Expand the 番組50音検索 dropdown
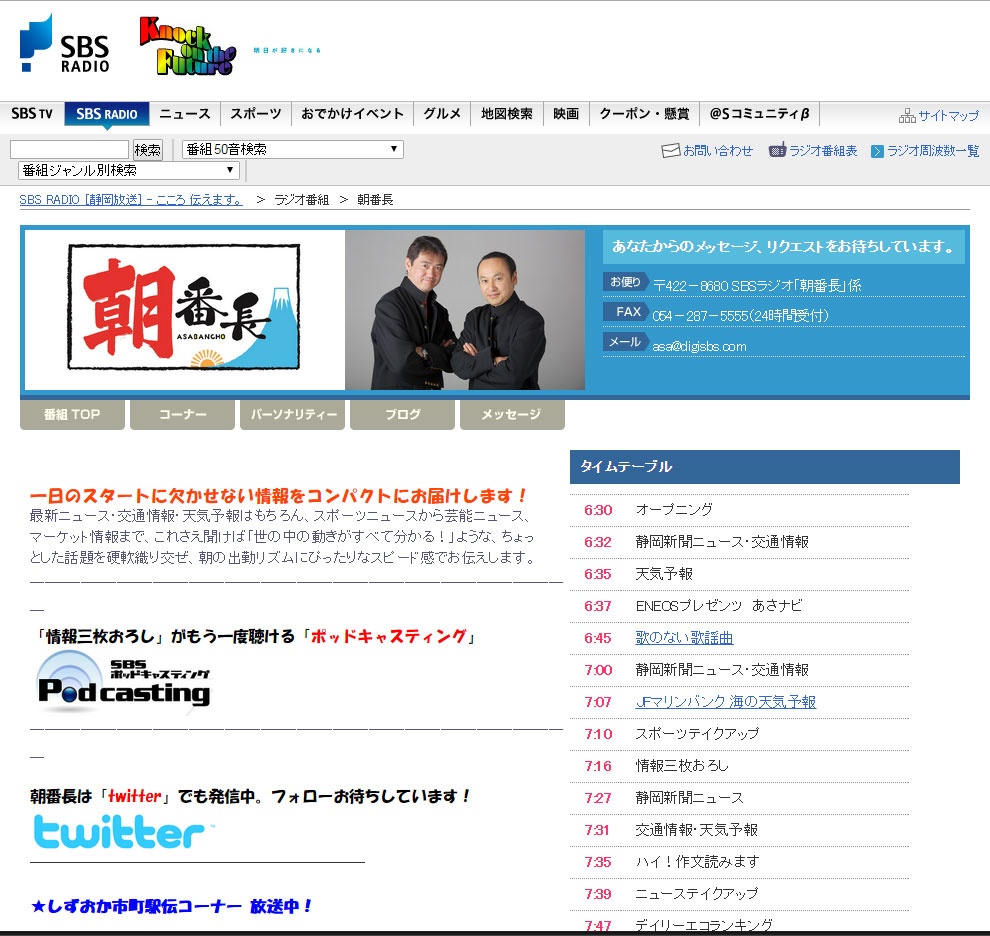This screenshot has width=990, height=936. click(x=292, y=149)
